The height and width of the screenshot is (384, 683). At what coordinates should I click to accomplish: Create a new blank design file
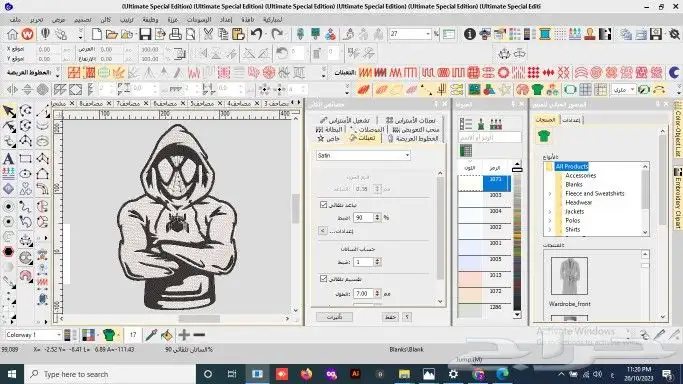(96, 34)
